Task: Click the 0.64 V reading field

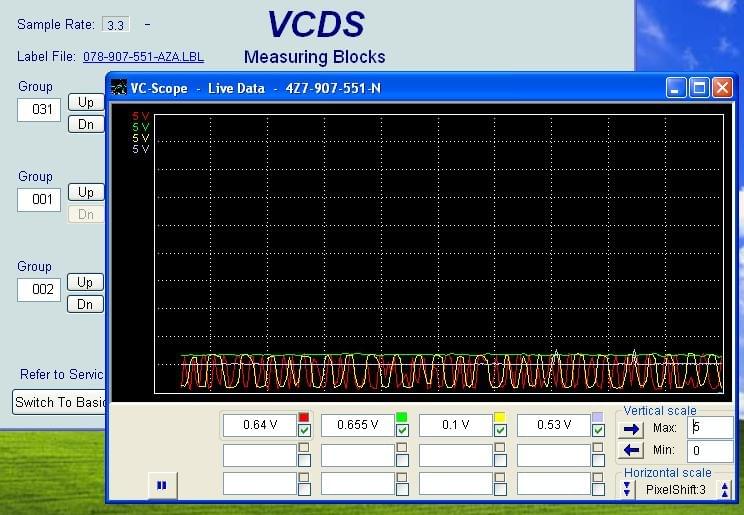Action: 260,425
